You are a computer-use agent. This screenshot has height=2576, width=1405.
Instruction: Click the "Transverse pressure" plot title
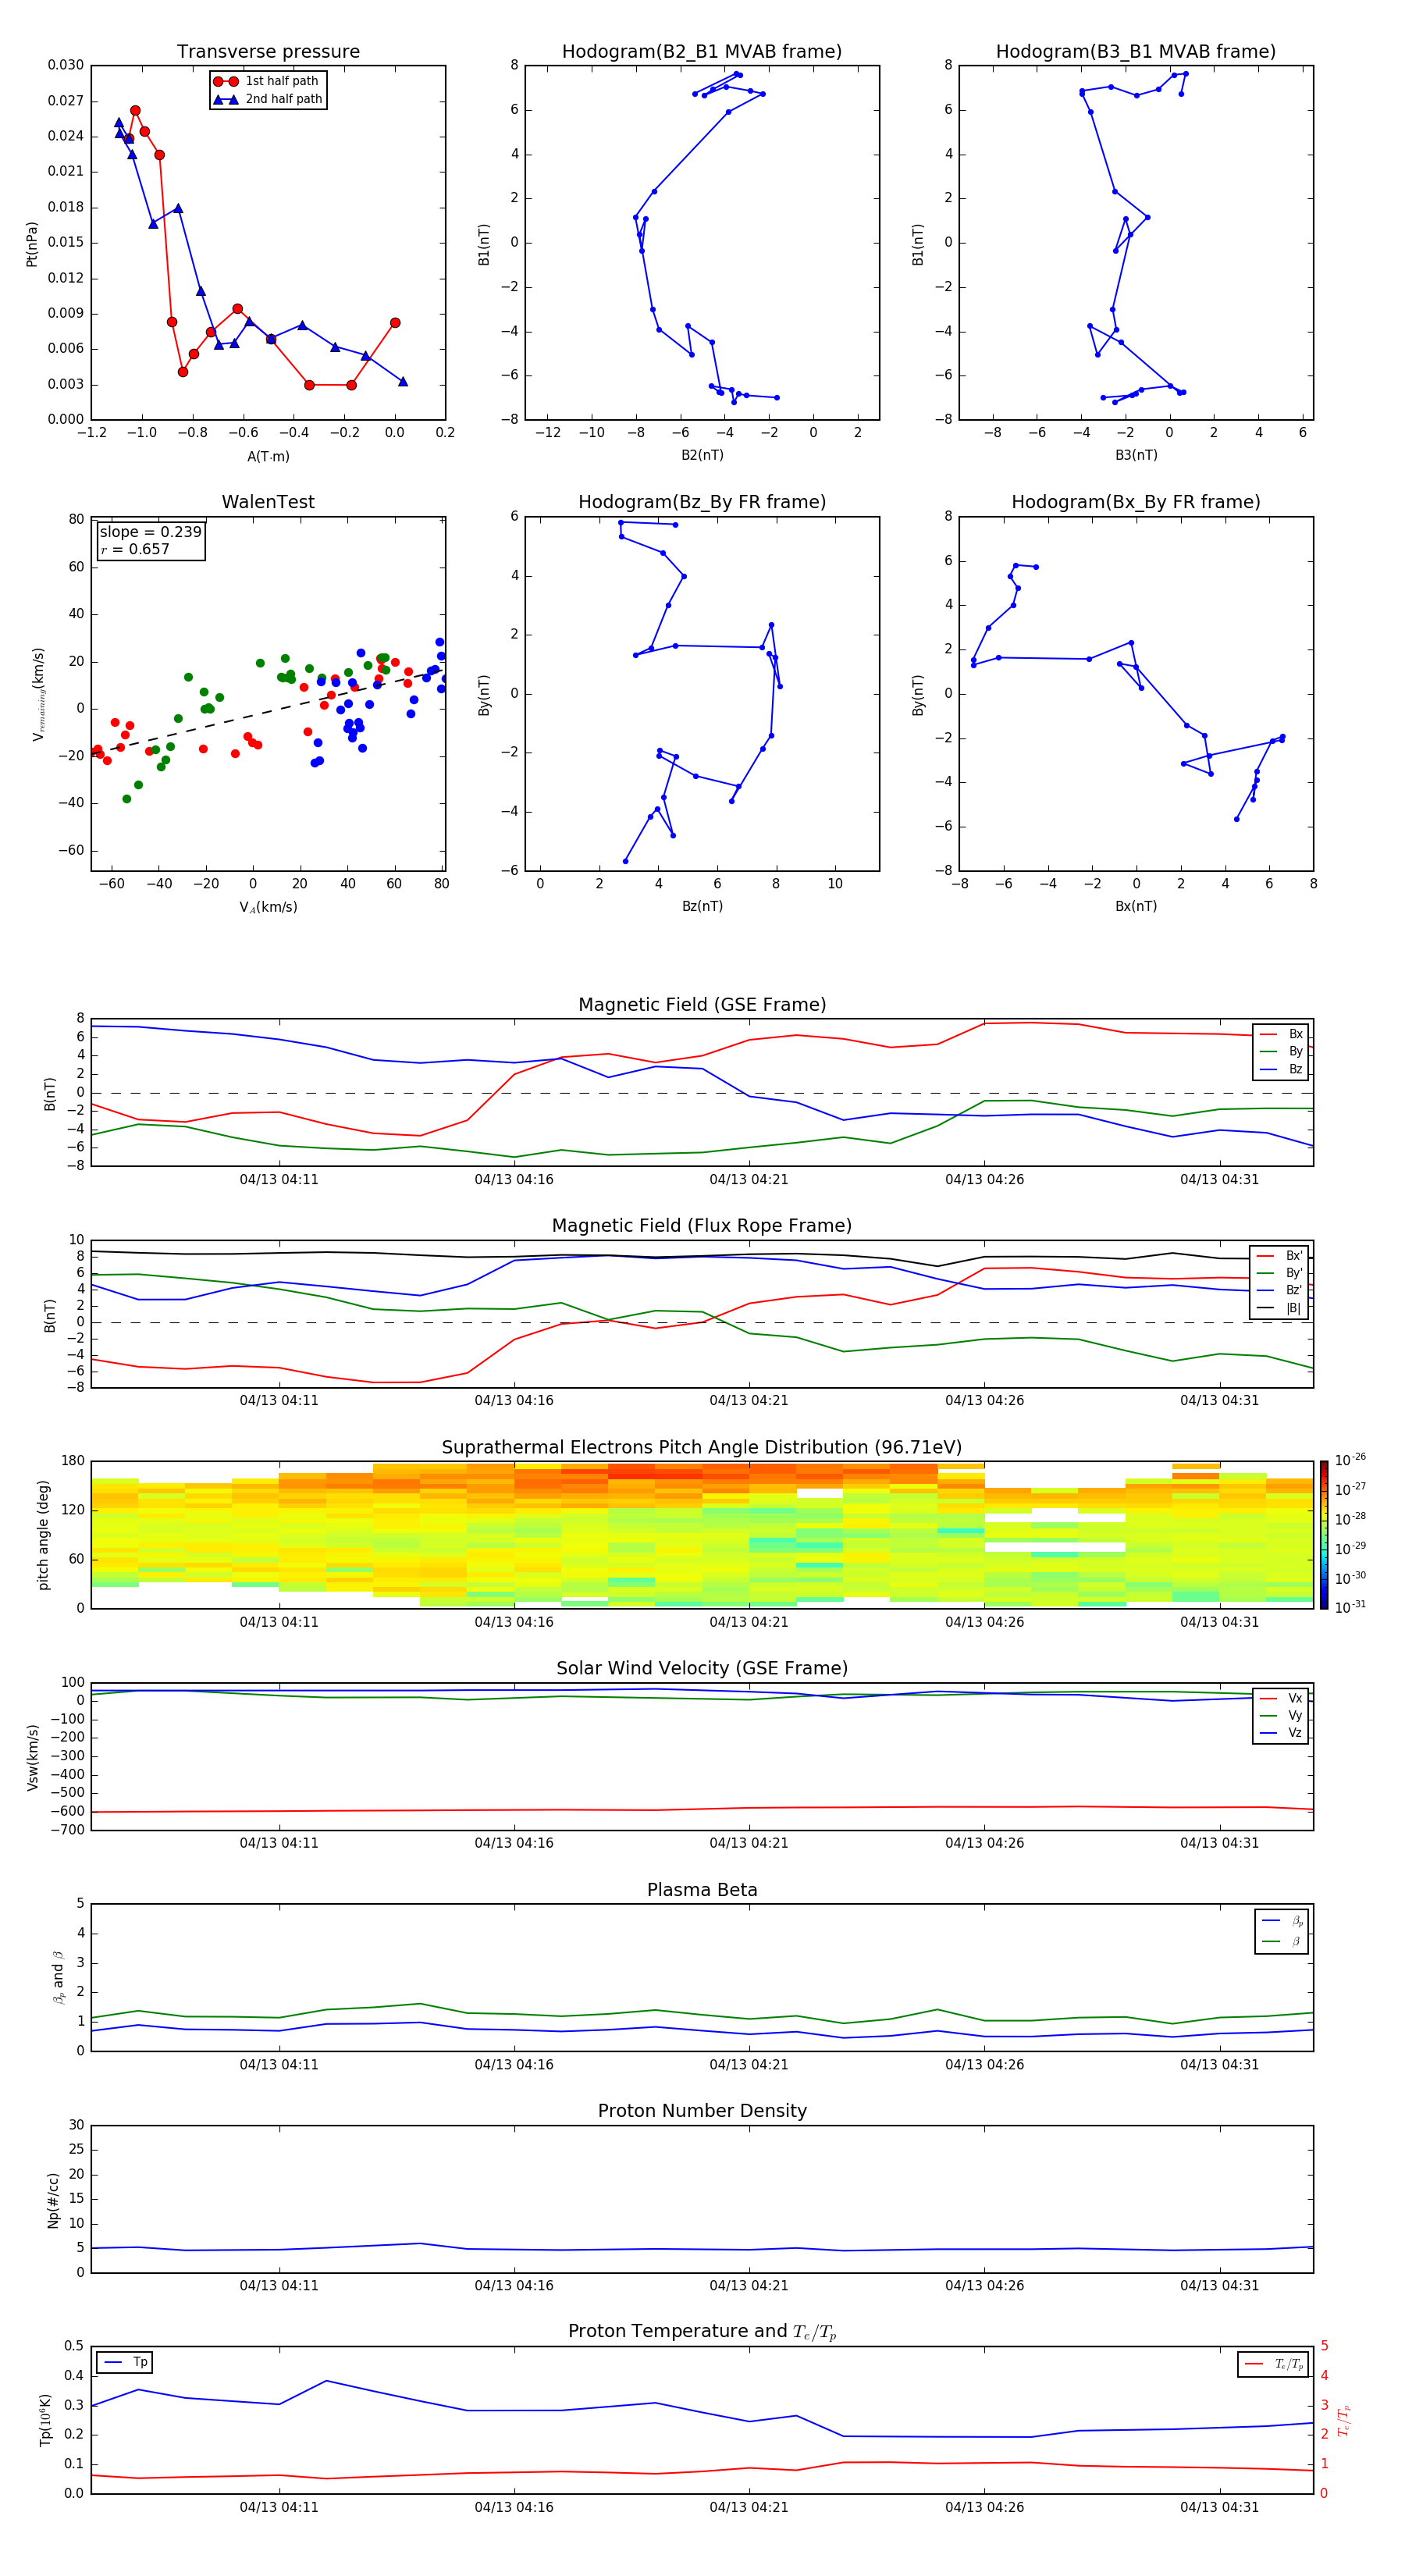pos(268,51)
